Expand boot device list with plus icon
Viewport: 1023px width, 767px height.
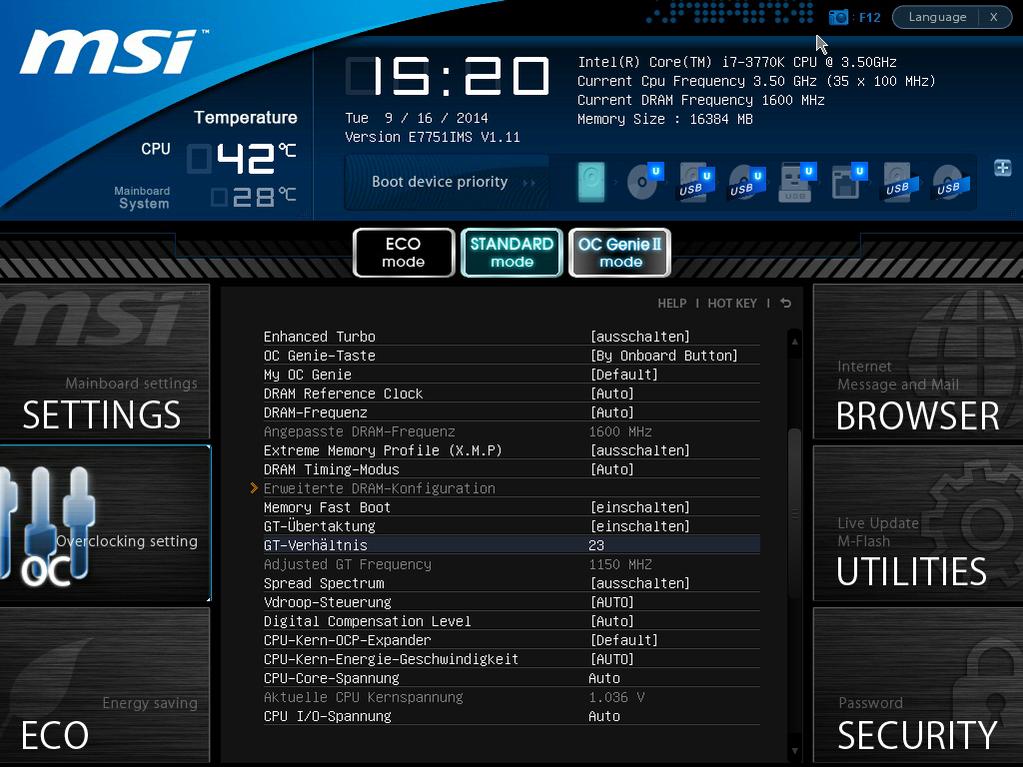pyautogui.click(x=1003, y=168)
